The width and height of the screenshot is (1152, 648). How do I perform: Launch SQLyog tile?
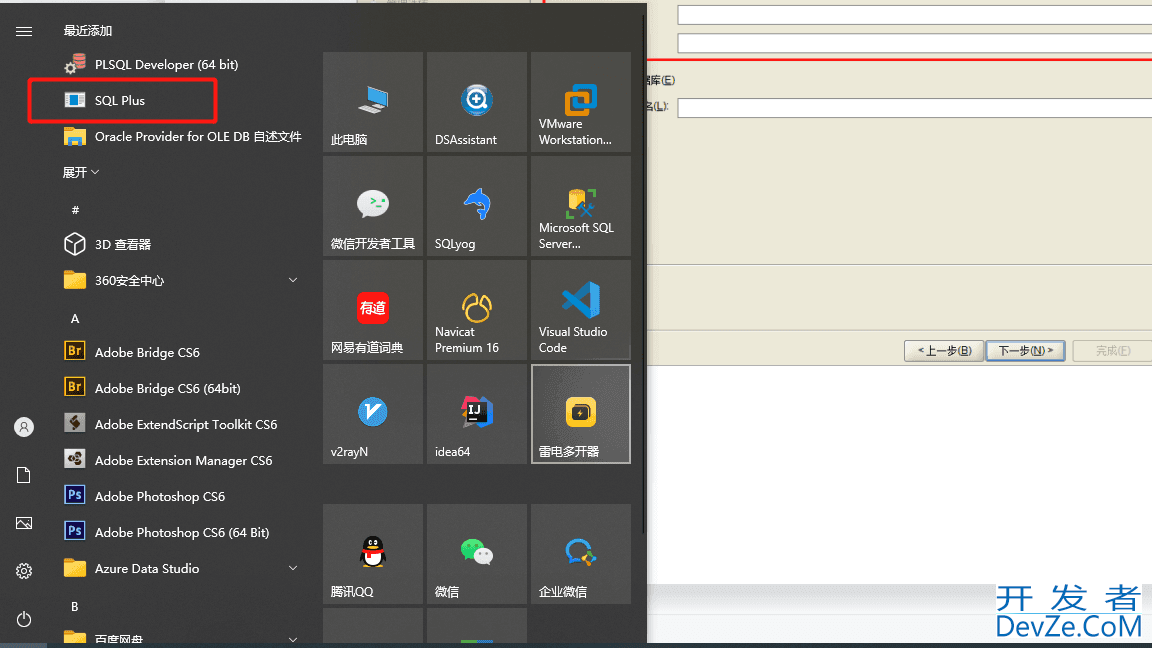(x=477, y=206)
